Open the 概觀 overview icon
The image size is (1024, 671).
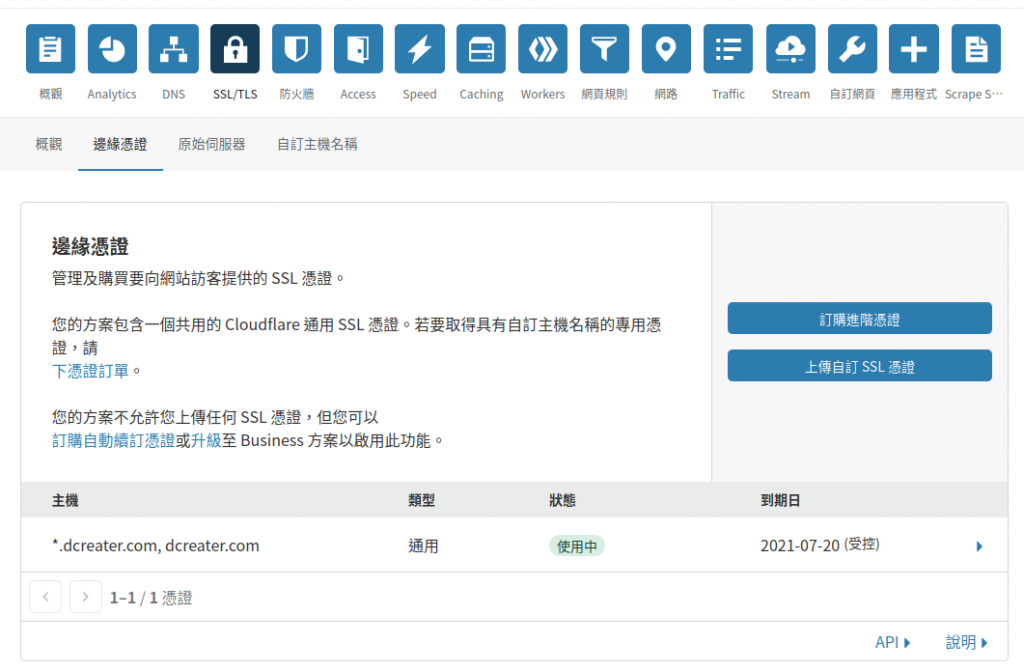tap(50, 49)
